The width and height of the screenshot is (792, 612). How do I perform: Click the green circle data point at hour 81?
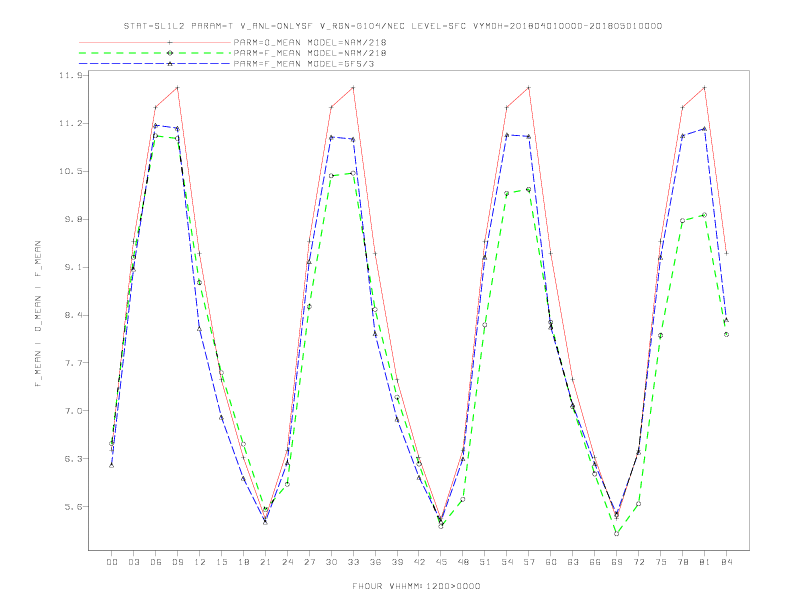tap(705, 215)
